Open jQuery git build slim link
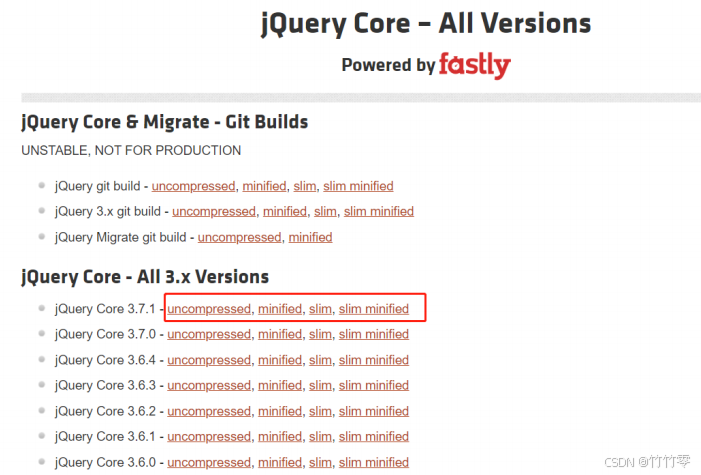 304,186
